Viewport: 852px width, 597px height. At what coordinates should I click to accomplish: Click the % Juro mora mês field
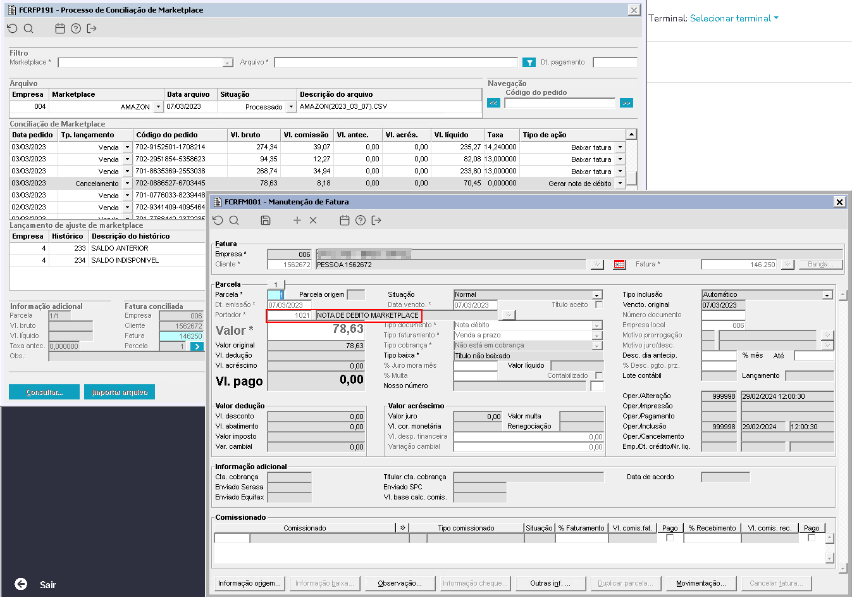pyautogui.click(x=475, y=366)
